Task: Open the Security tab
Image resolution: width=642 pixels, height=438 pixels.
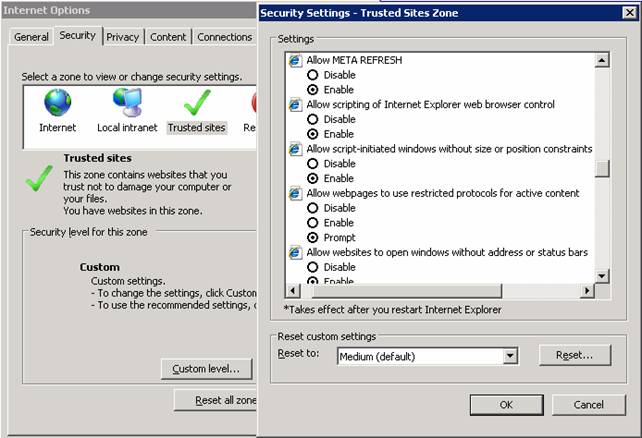Action: click(x=77, y=36)
